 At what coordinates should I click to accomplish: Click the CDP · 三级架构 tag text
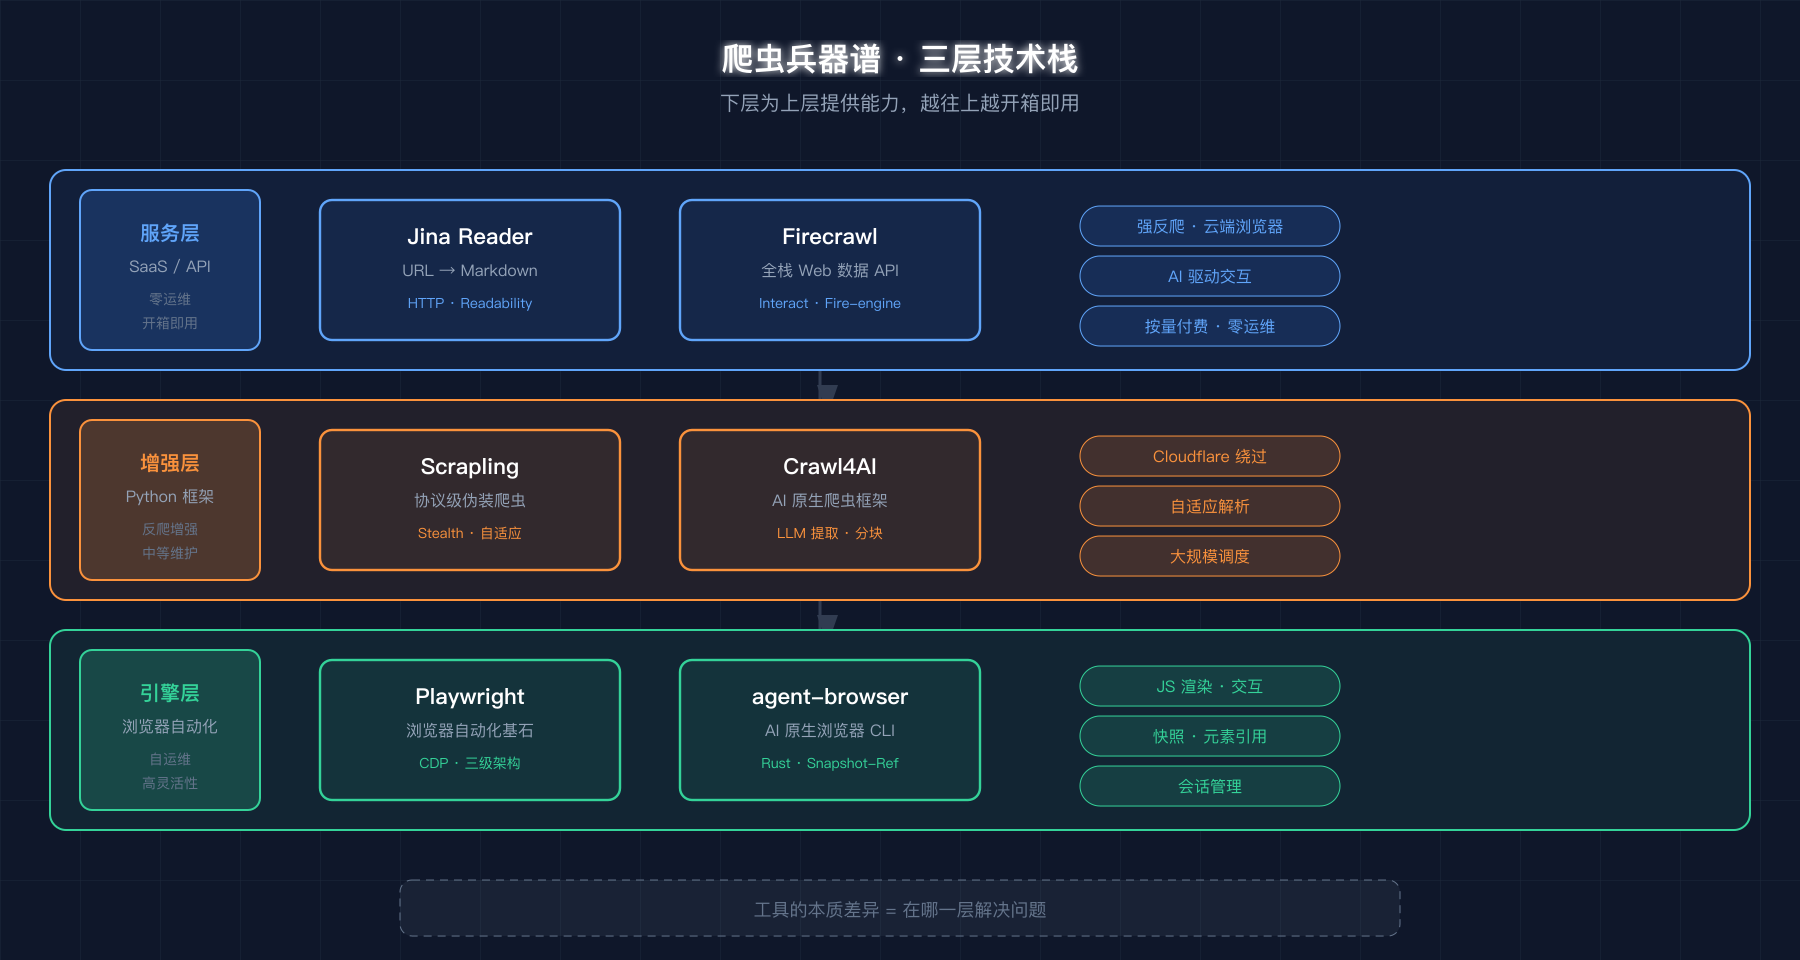click(x=470, y=763)
